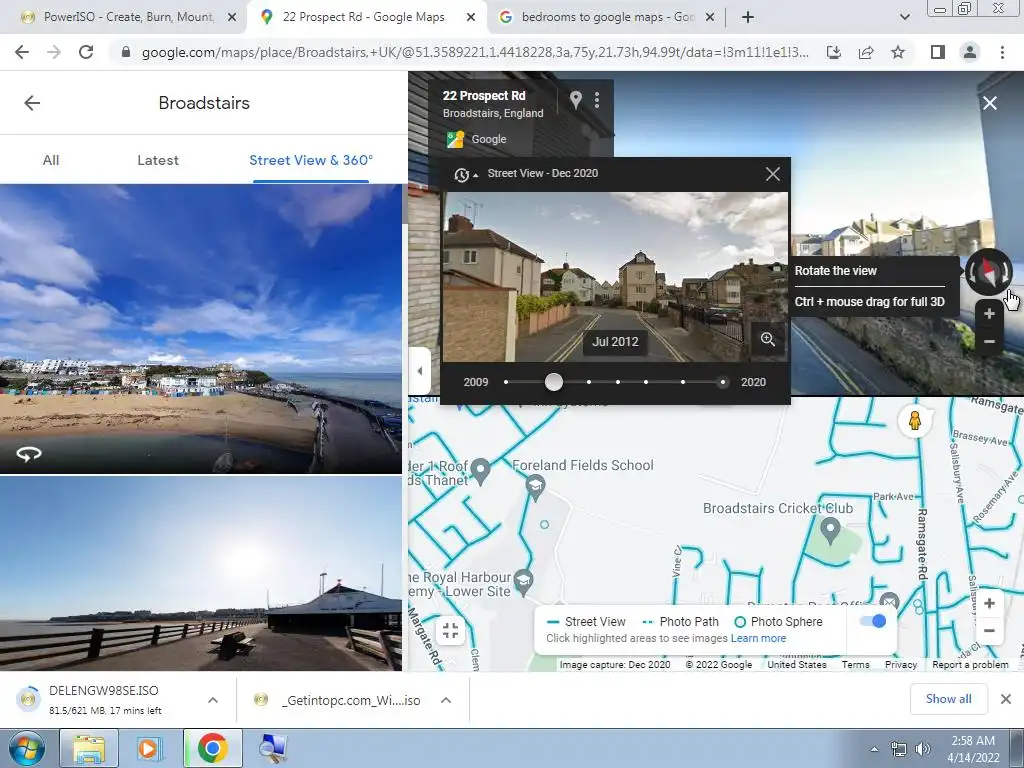
Task: Select the Street View & 360° tab
Action: pyautogui.click(x=311, y=160)
